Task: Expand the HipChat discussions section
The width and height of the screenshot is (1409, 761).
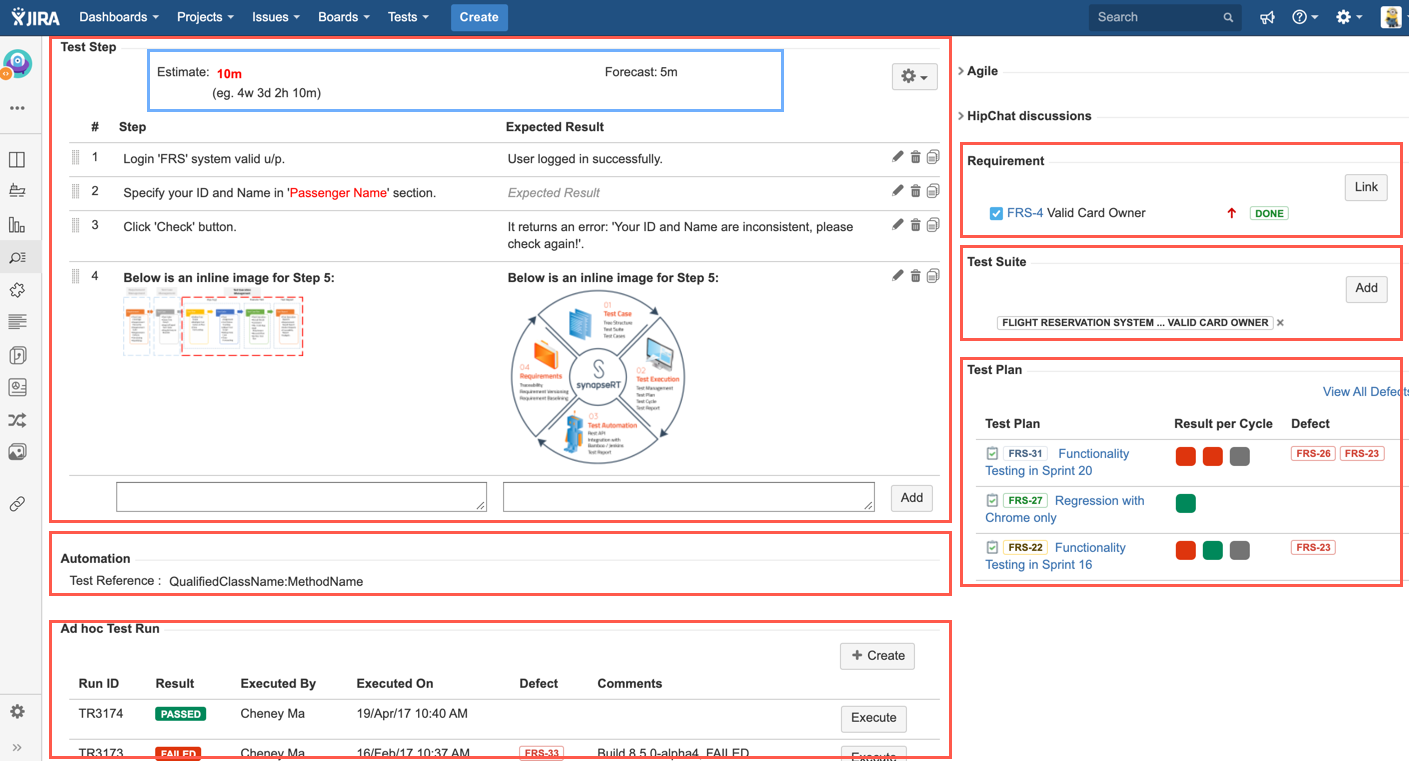Action: click(961, 116)
